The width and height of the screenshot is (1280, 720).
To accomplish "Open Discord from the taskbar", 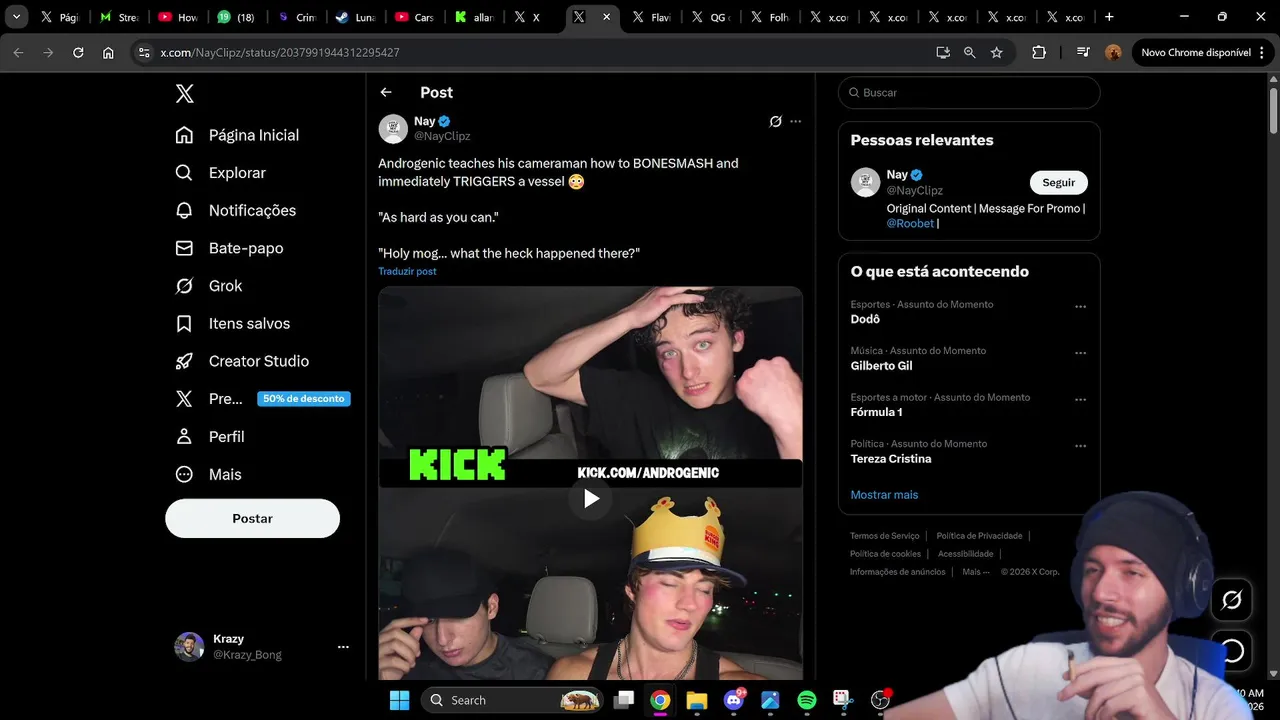I will (734, 700).
